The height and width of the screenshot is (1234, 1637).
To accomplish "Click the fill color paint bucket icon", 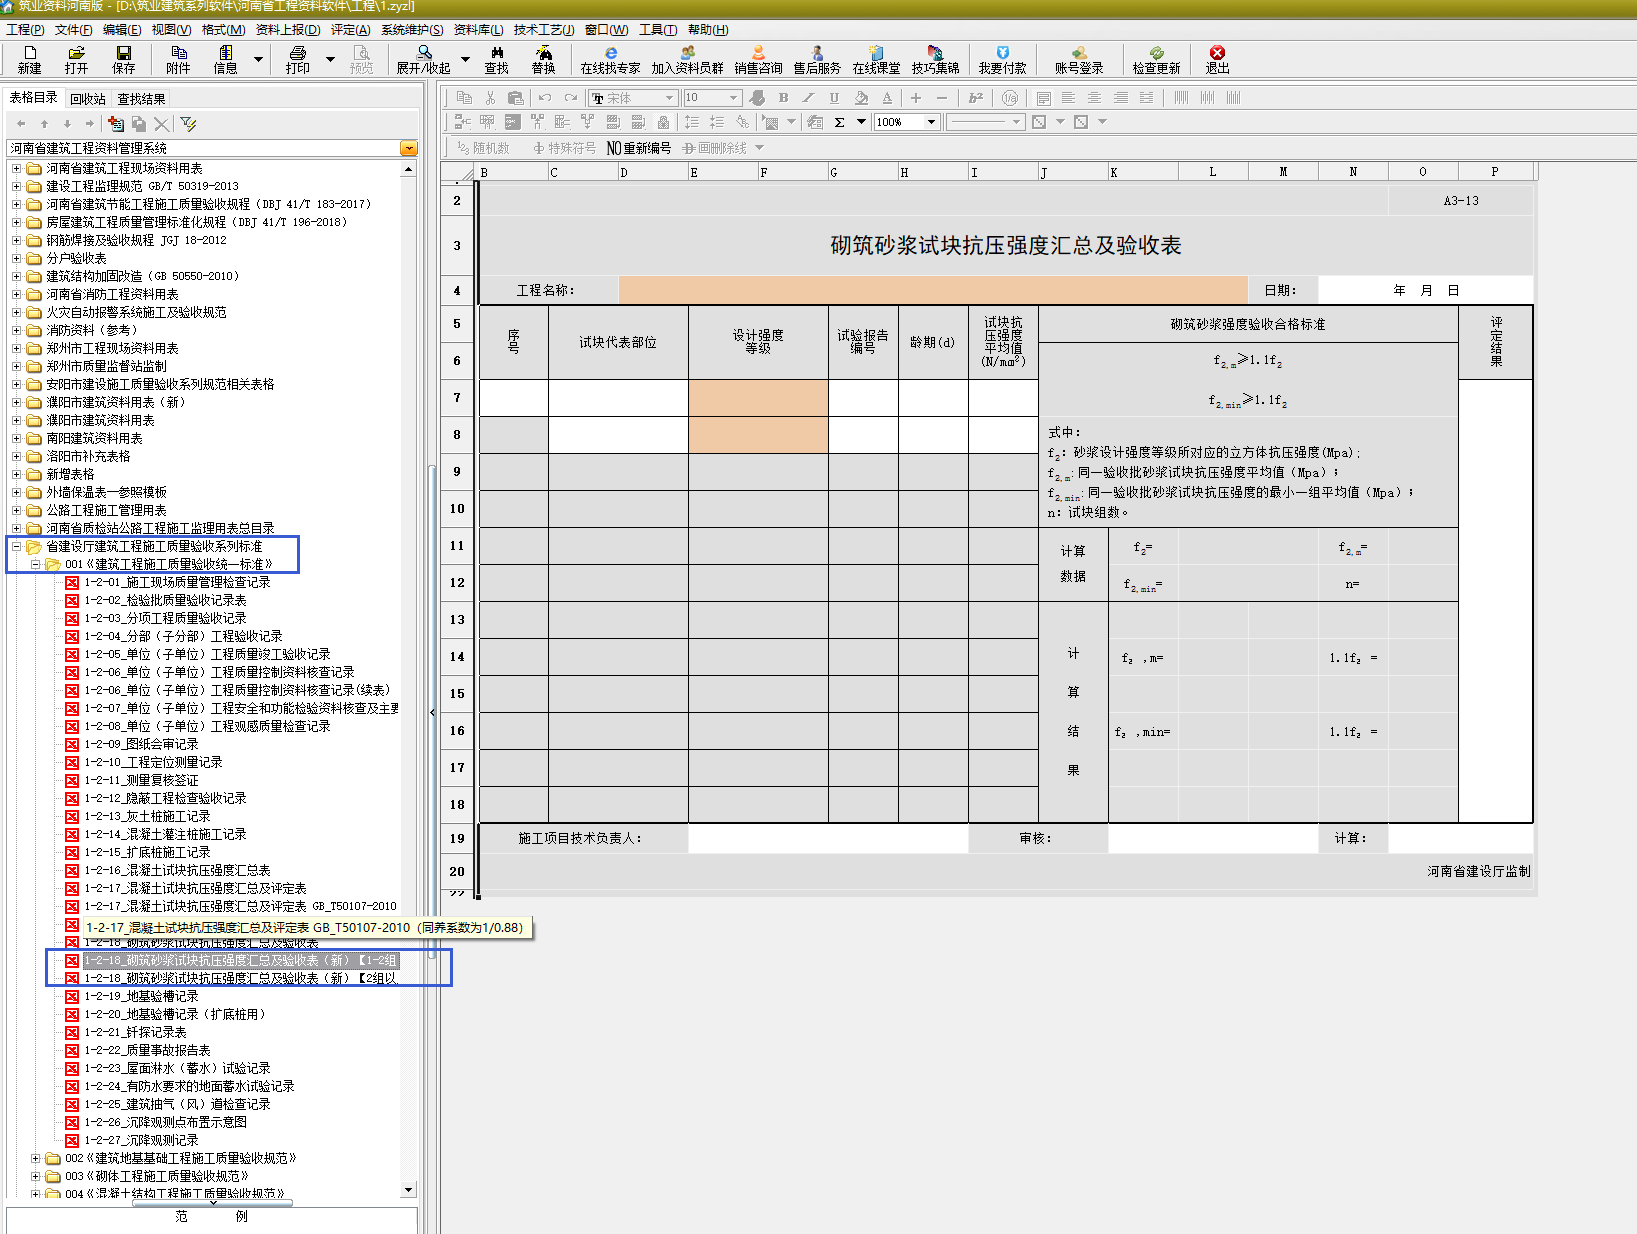I will click(x=861, y=97).
